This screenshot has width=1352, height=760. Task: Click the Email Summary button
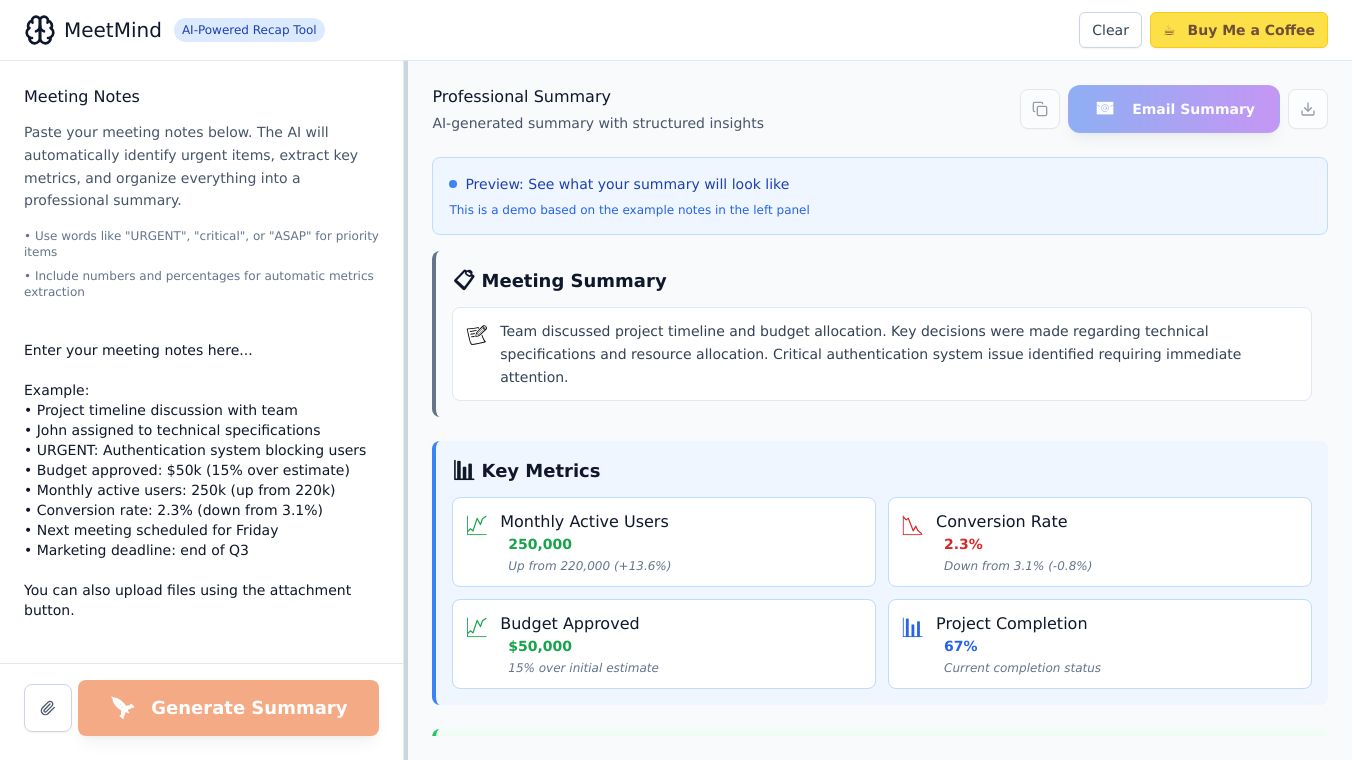[1173, 109]
